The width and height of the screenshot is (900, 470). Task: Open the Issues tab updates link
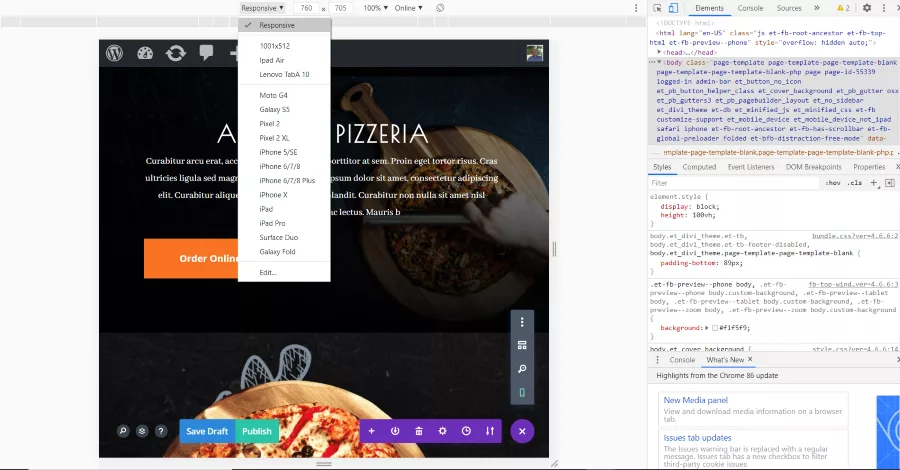click(x=697, y=437)
